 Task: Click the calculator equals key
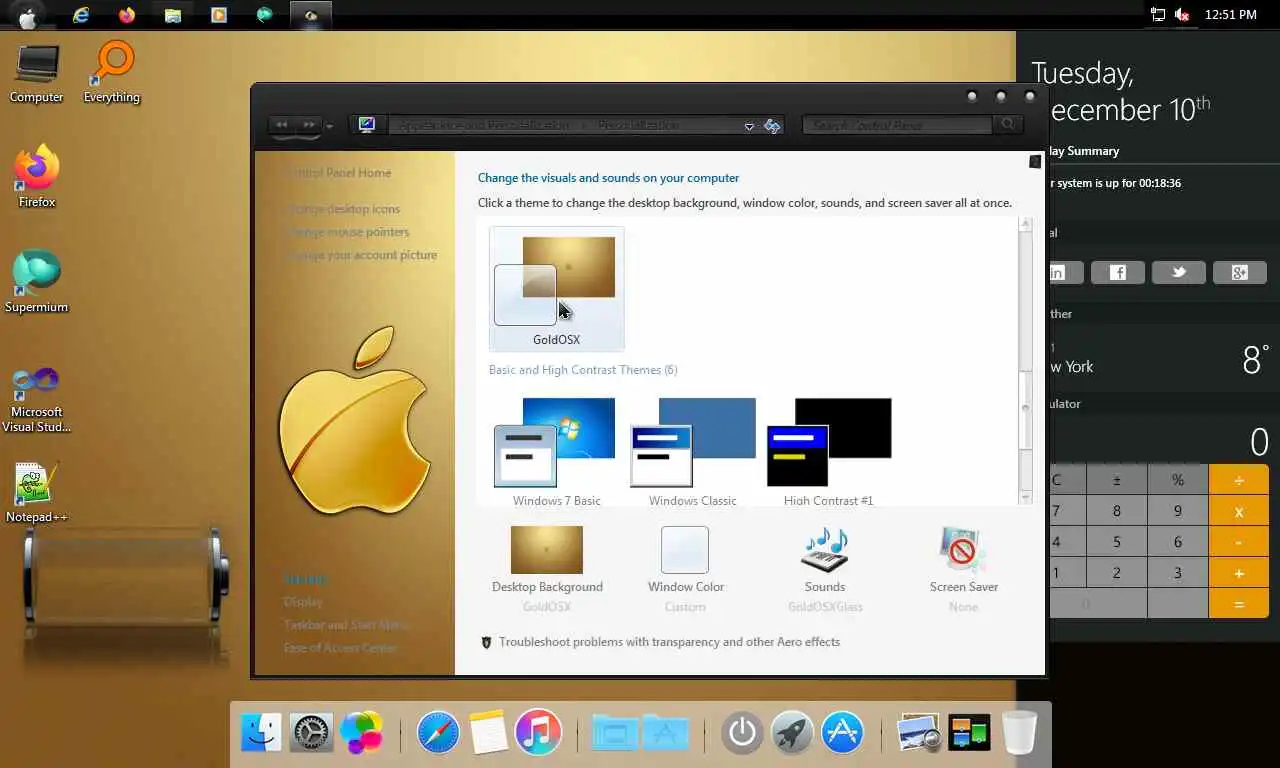[1239, 604]
